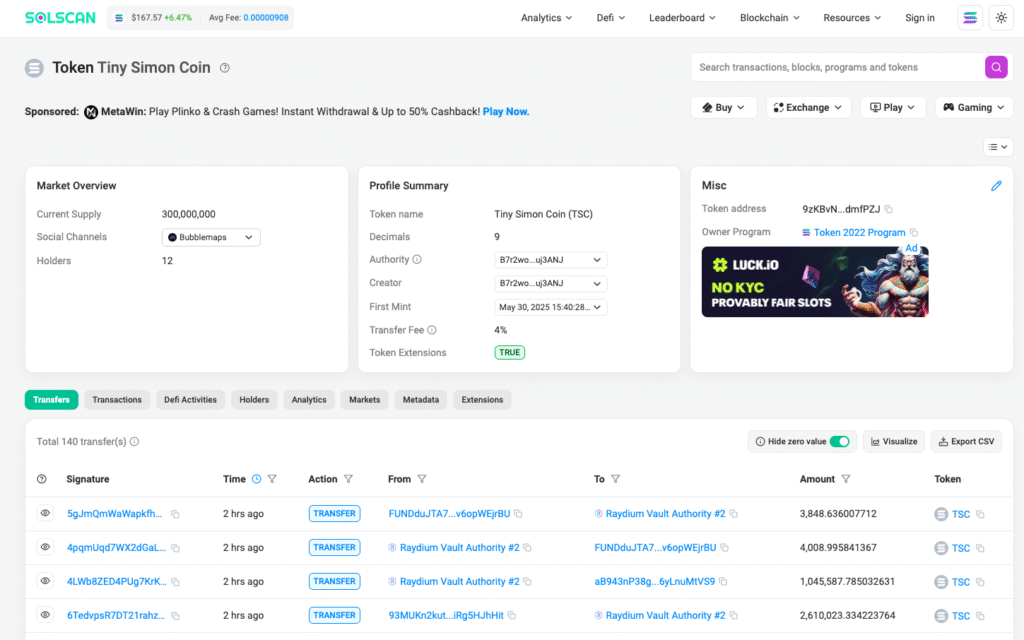Open the Token 2022 Program link
The height and width of the screenshot is (640, 1024).
(859, 232)
